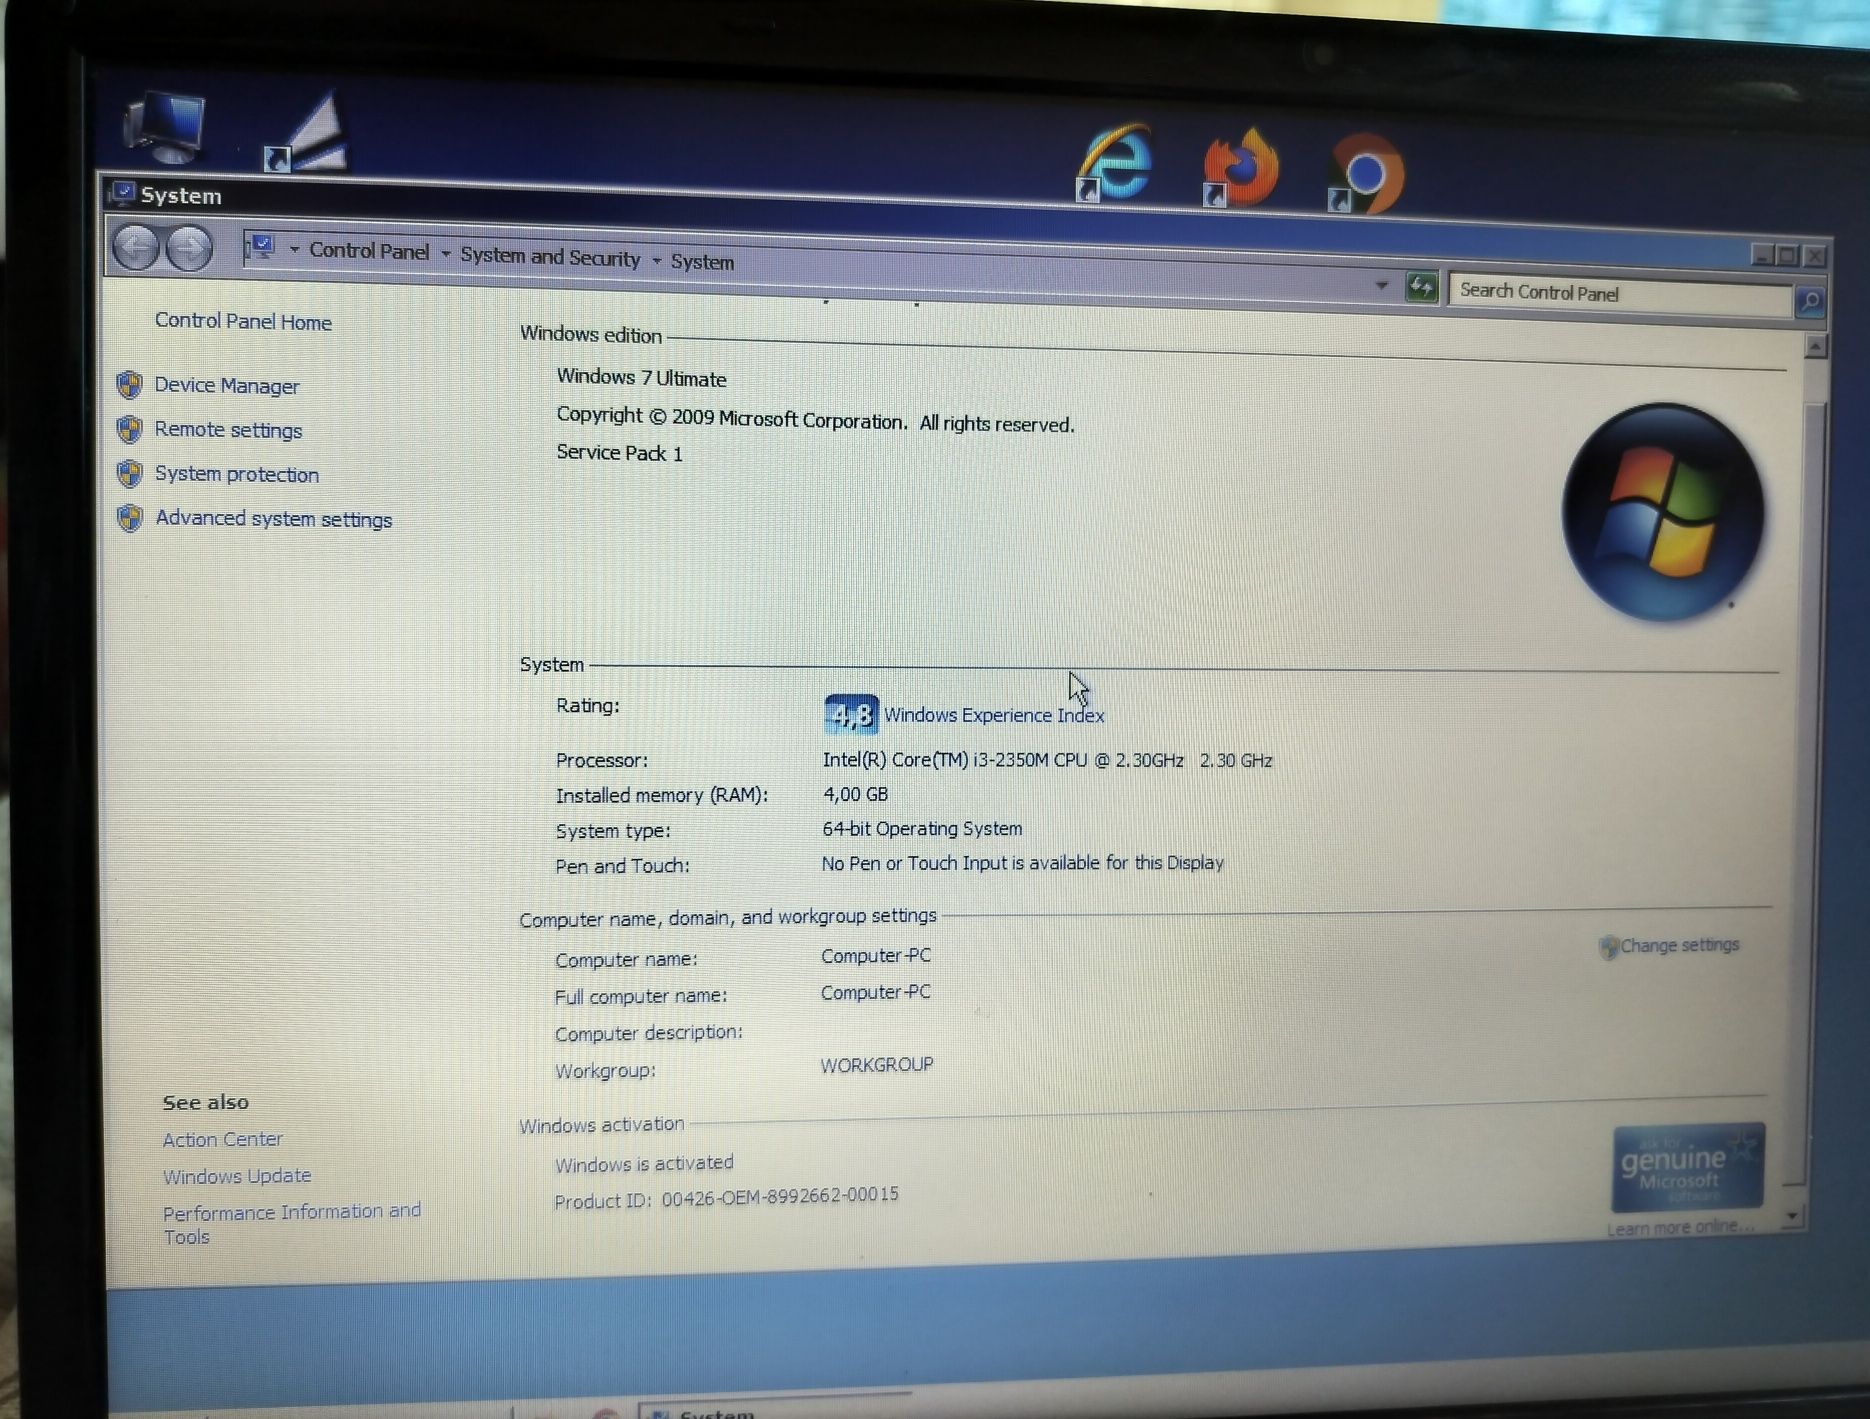The image size is (1870, 1419).
Task: Click in the Search Control Panel field
Action: tap(1620, 295)
